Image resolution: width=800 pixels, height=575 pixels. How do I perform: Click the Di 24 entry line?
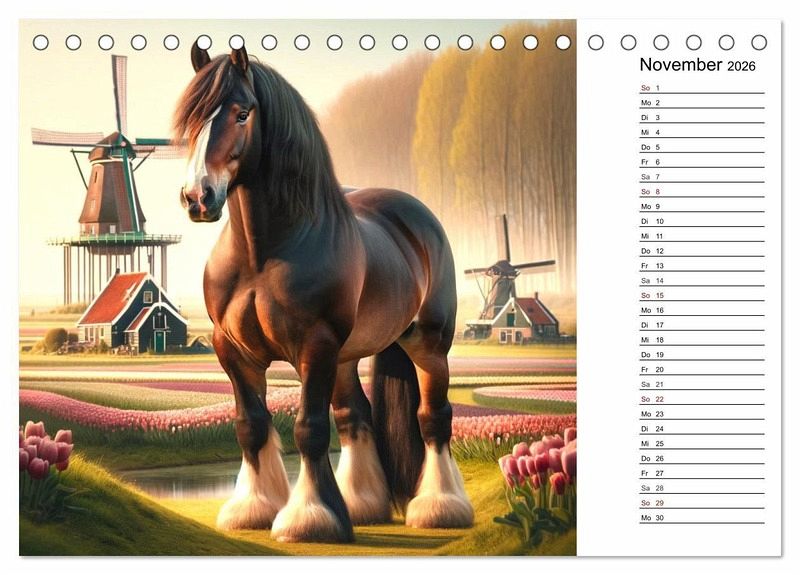tap(702, 429)
